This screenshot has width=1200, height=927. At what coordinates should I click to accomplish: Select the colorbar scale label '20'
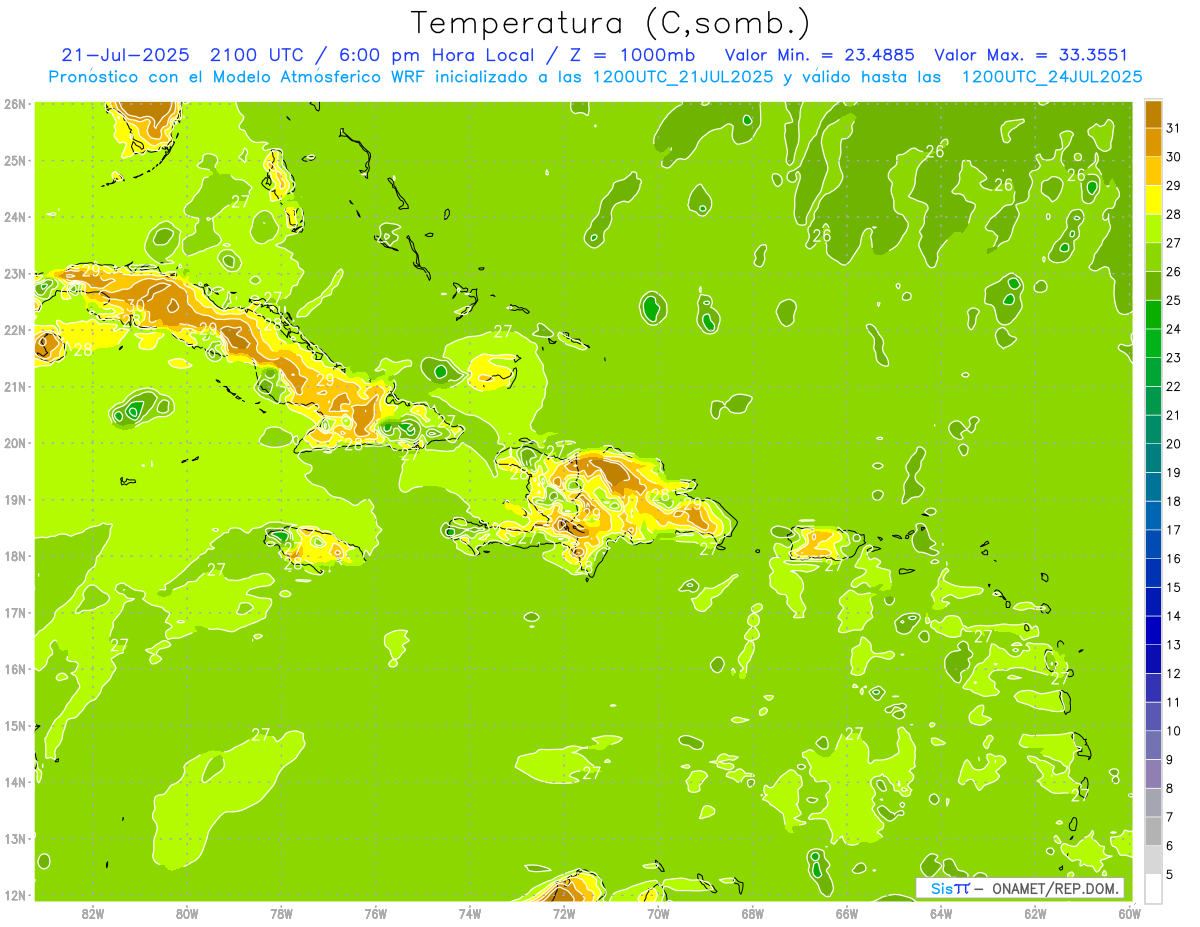pos(1173,444)
